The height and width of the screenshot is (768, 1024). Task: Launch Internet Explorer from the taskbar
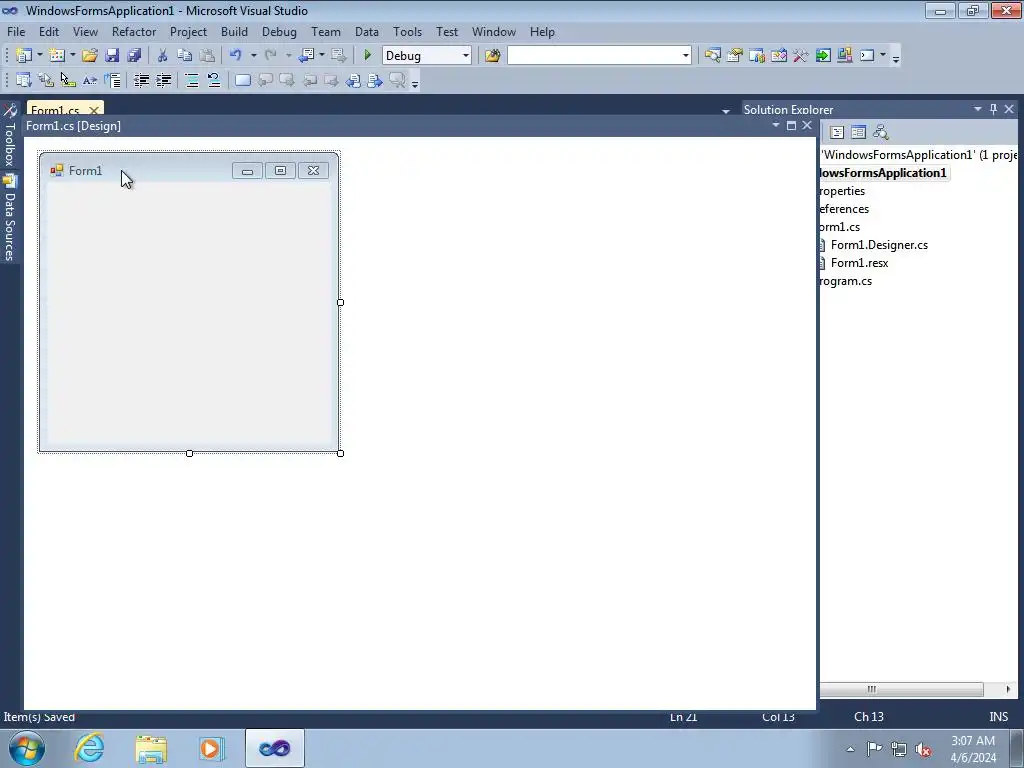pyautogui.click(x=89, y=748)
